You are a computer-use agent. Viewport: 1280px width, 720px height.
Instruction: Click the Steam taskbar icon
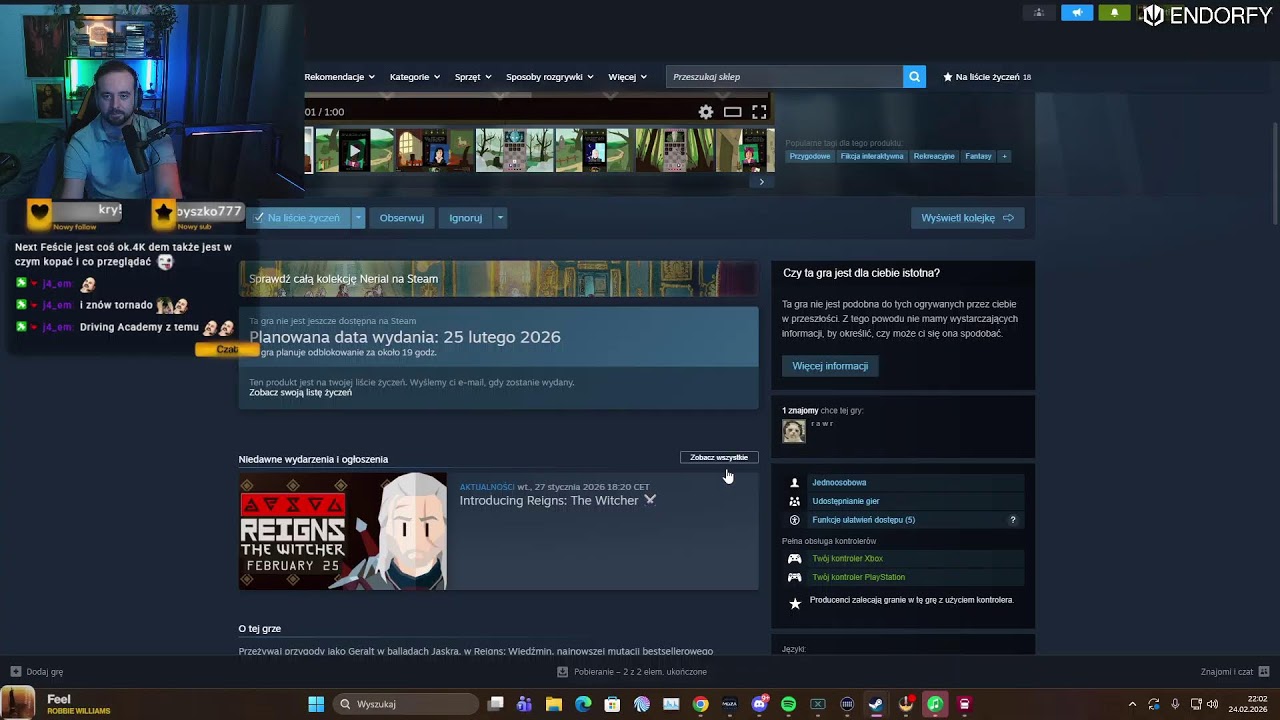876,704
